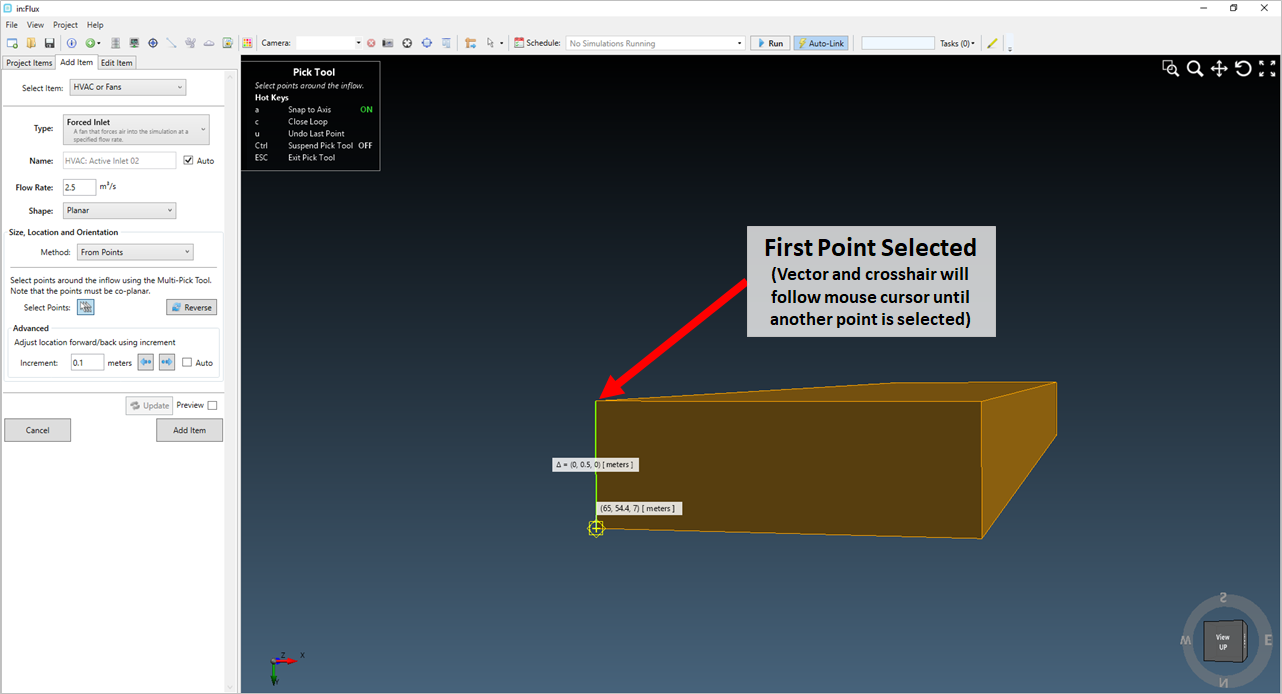Select the pan view icon in viewport
This screenshot has height=694, width=1282.
(1219, 69)
